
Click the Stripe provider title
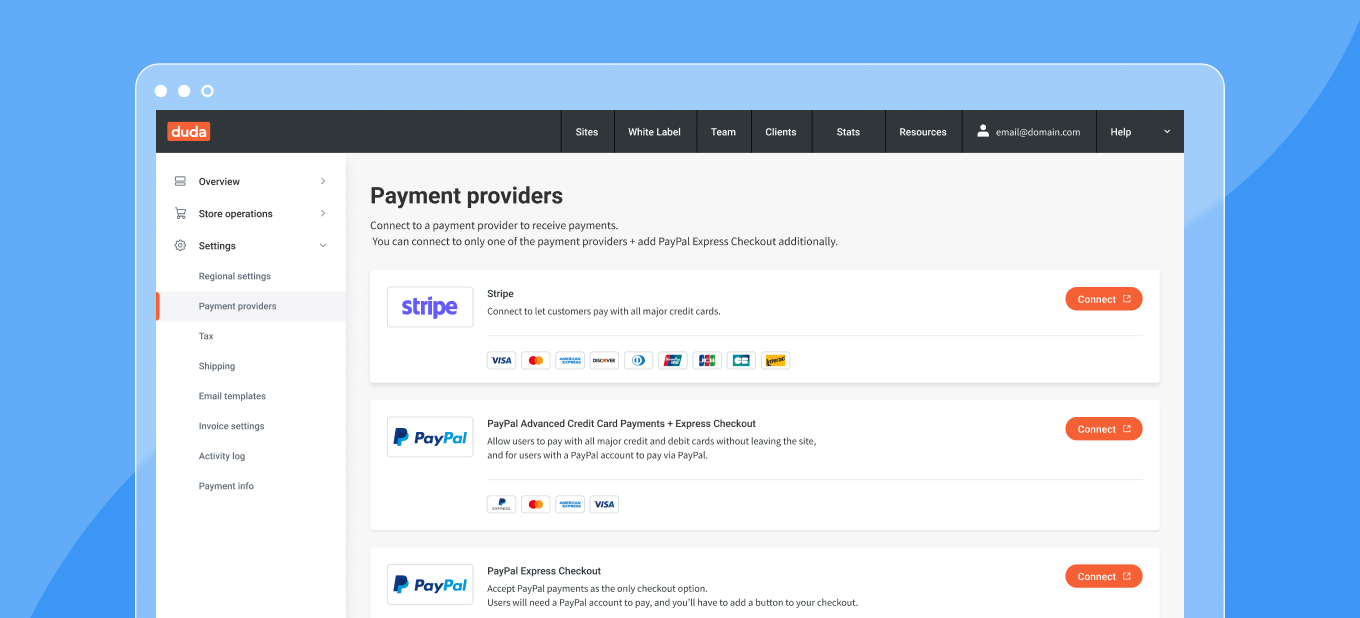500,294
